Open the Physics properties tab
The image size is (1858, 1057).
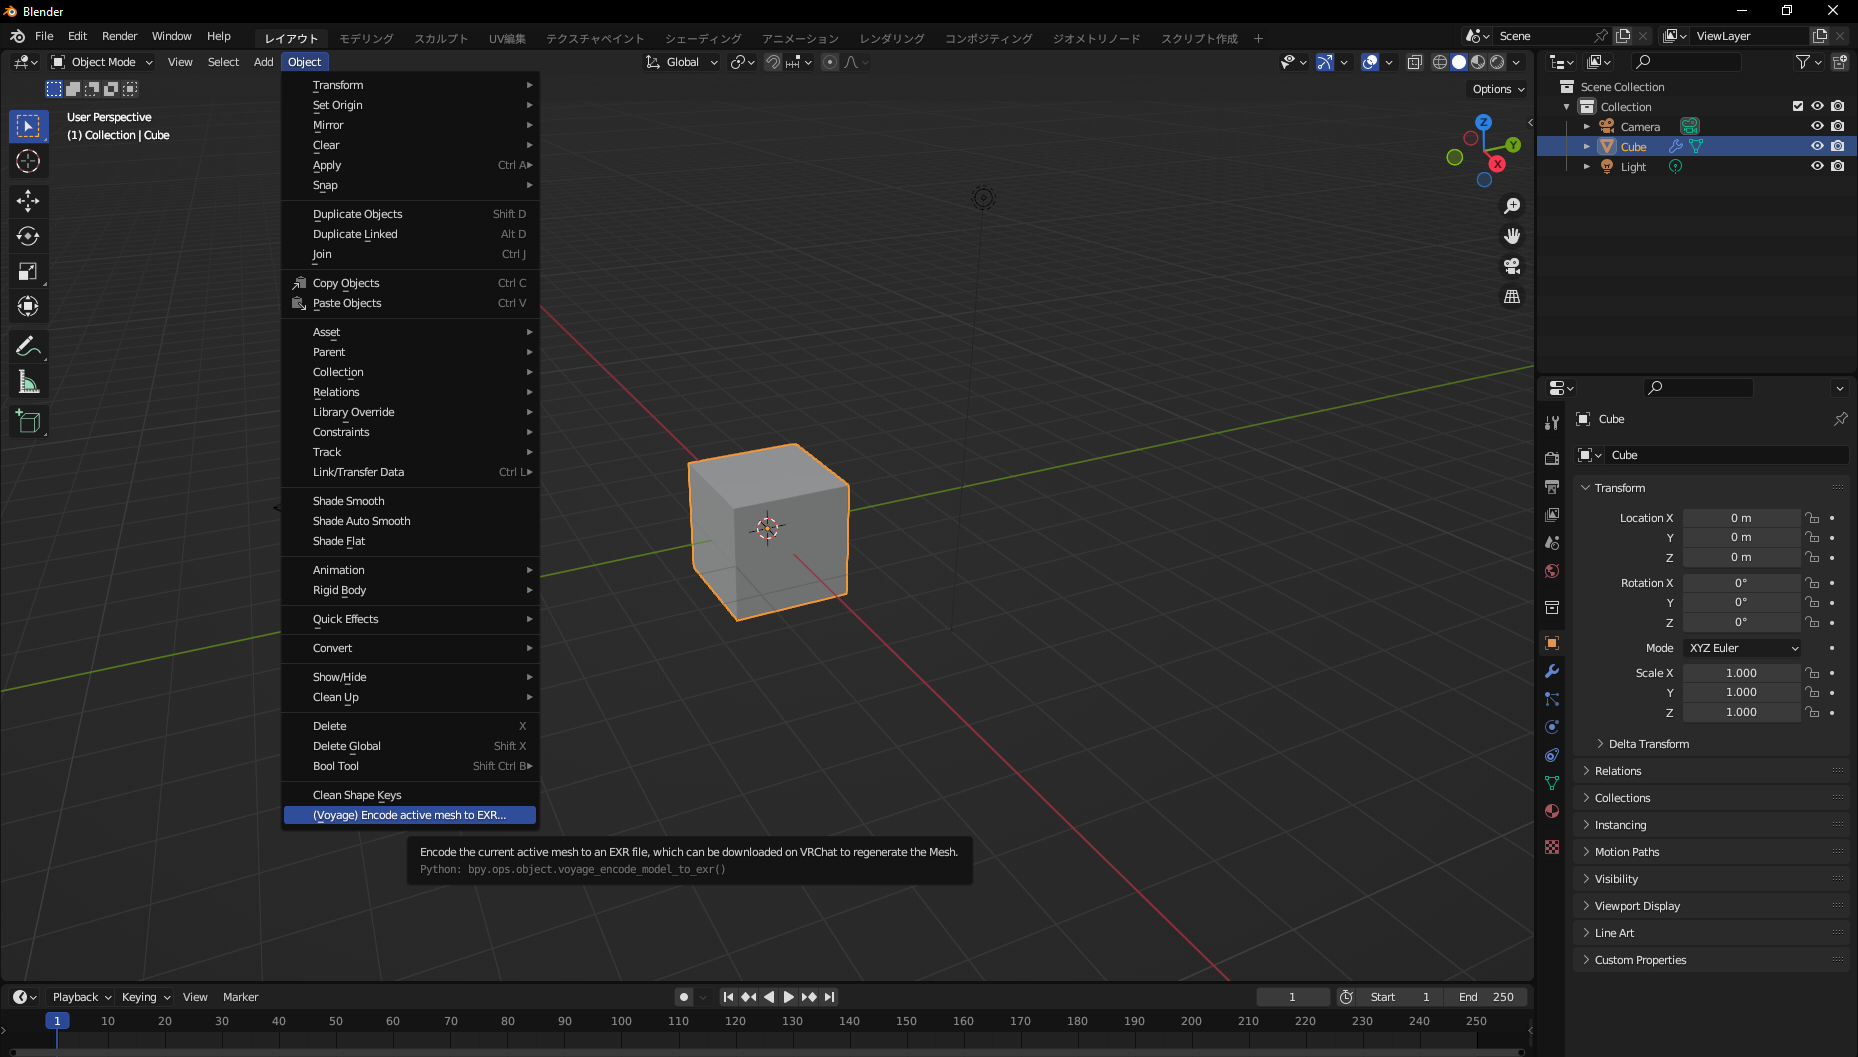[1552, 727]
